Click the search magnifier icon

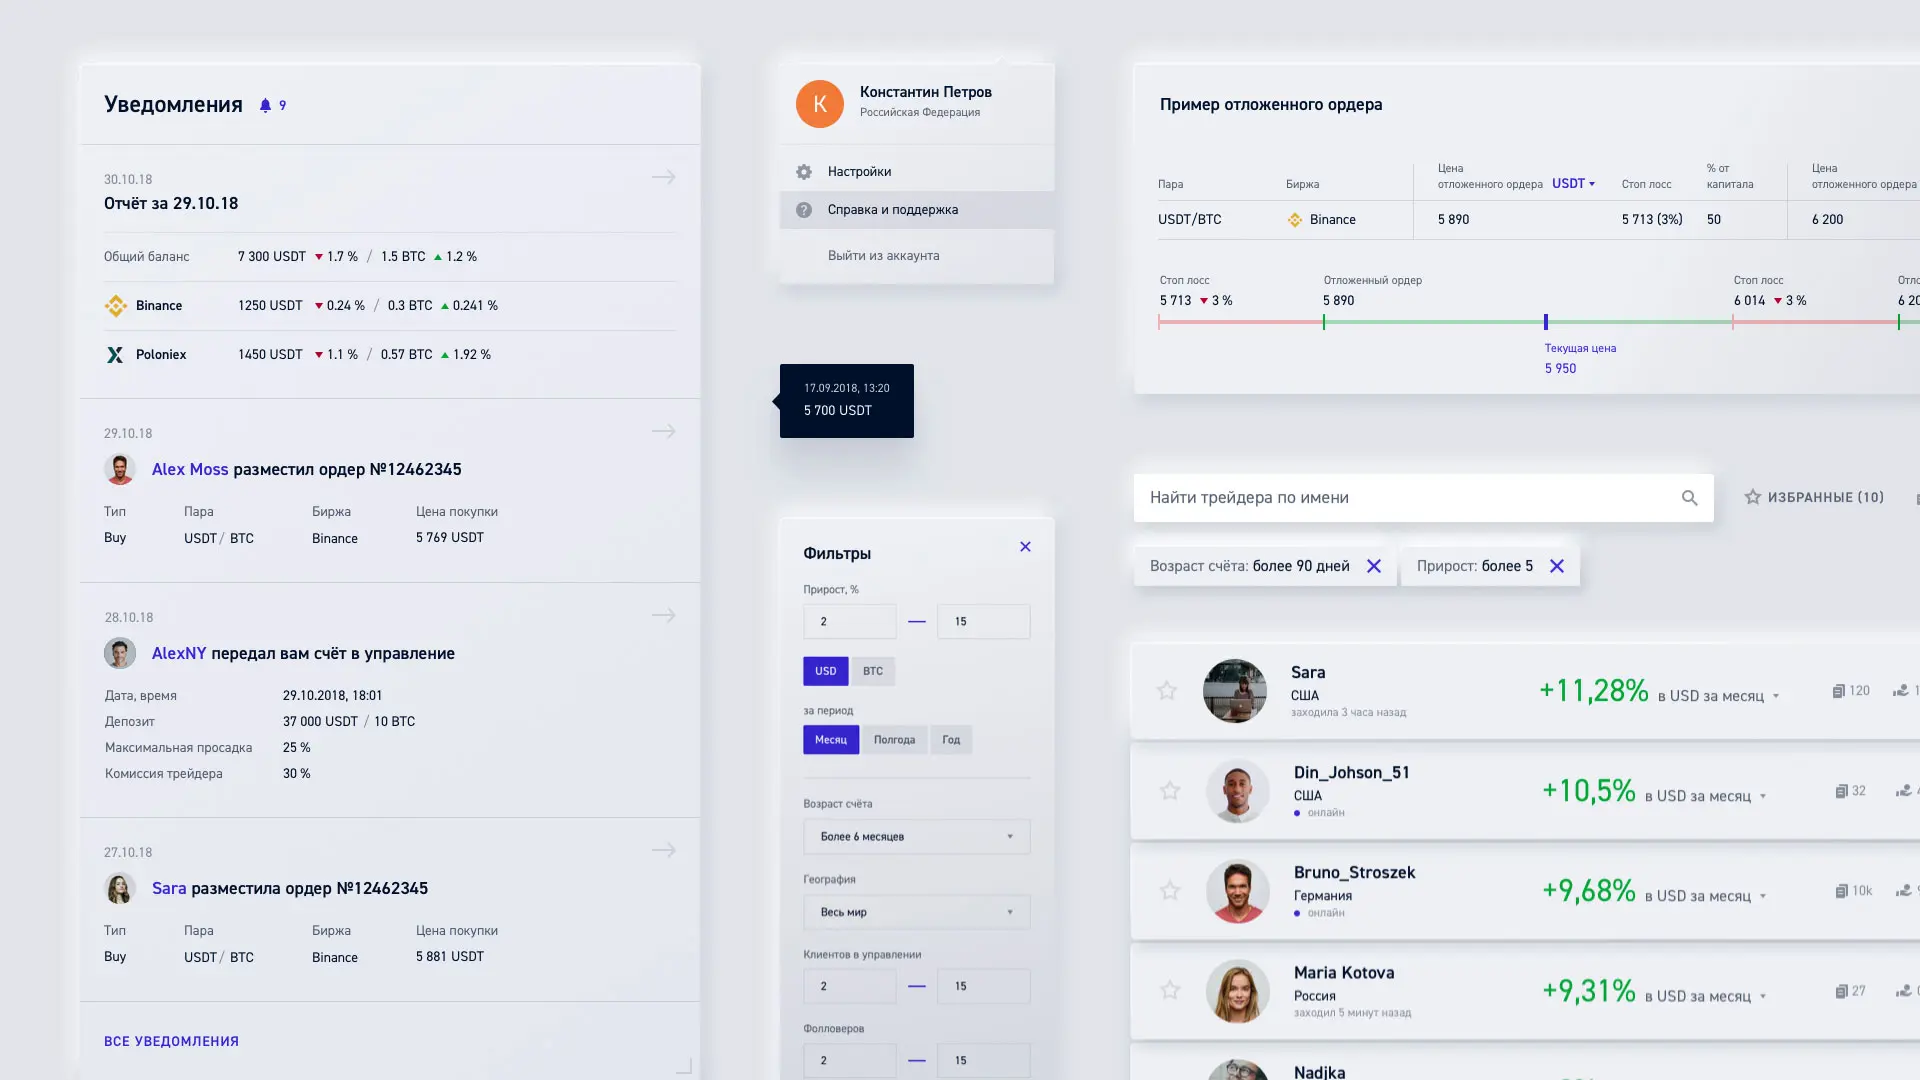pos(1689,498)
